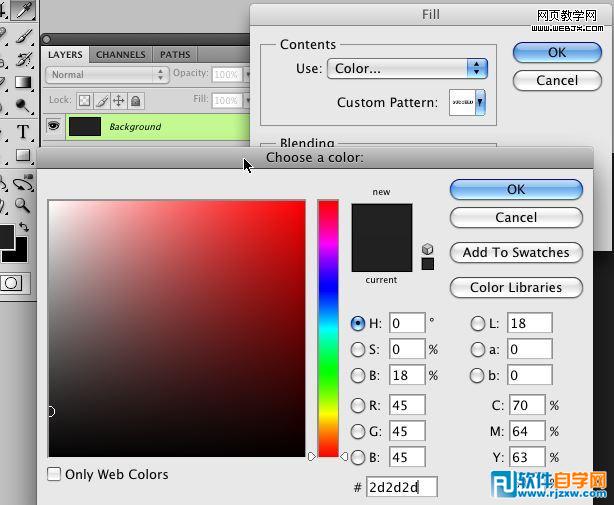Lock layer position in Layers panel
614x505 pixels.
(x=119, y=101)
